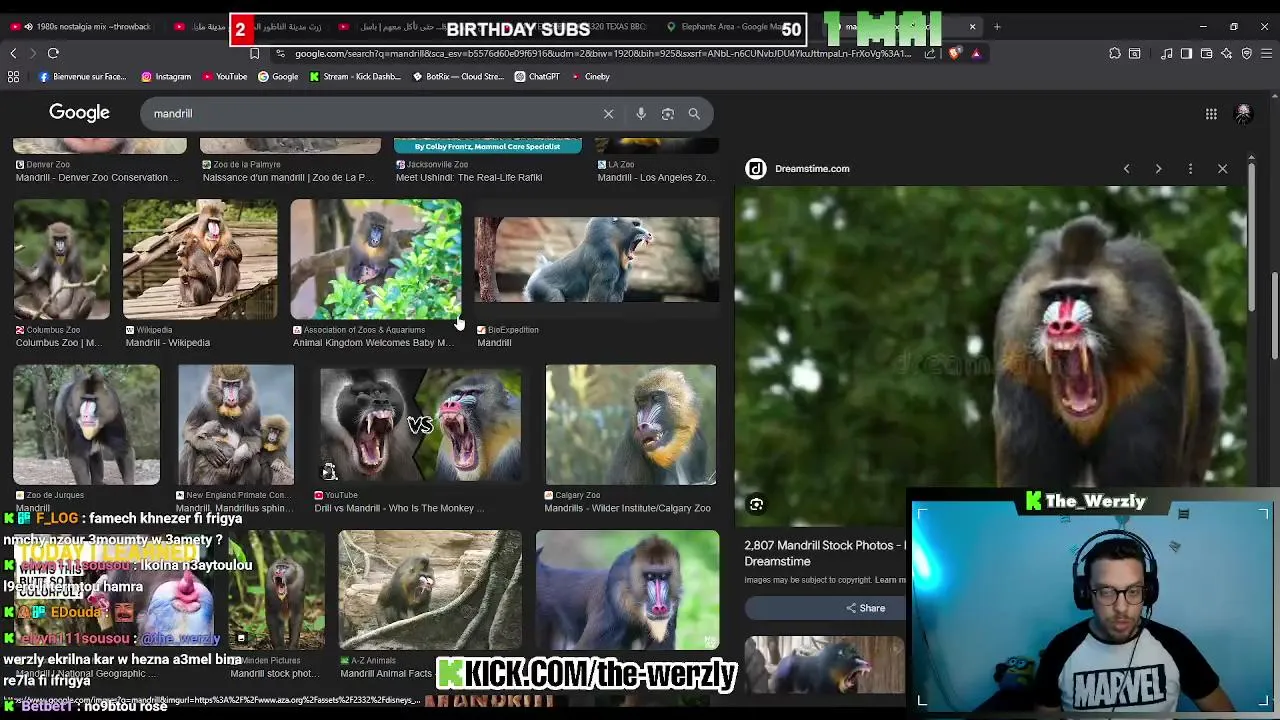Open BioExpedition roaring mandrill thumbnail
This screenshot has width=1280, height=720.
pyautogui.click(x=597, y=259)
